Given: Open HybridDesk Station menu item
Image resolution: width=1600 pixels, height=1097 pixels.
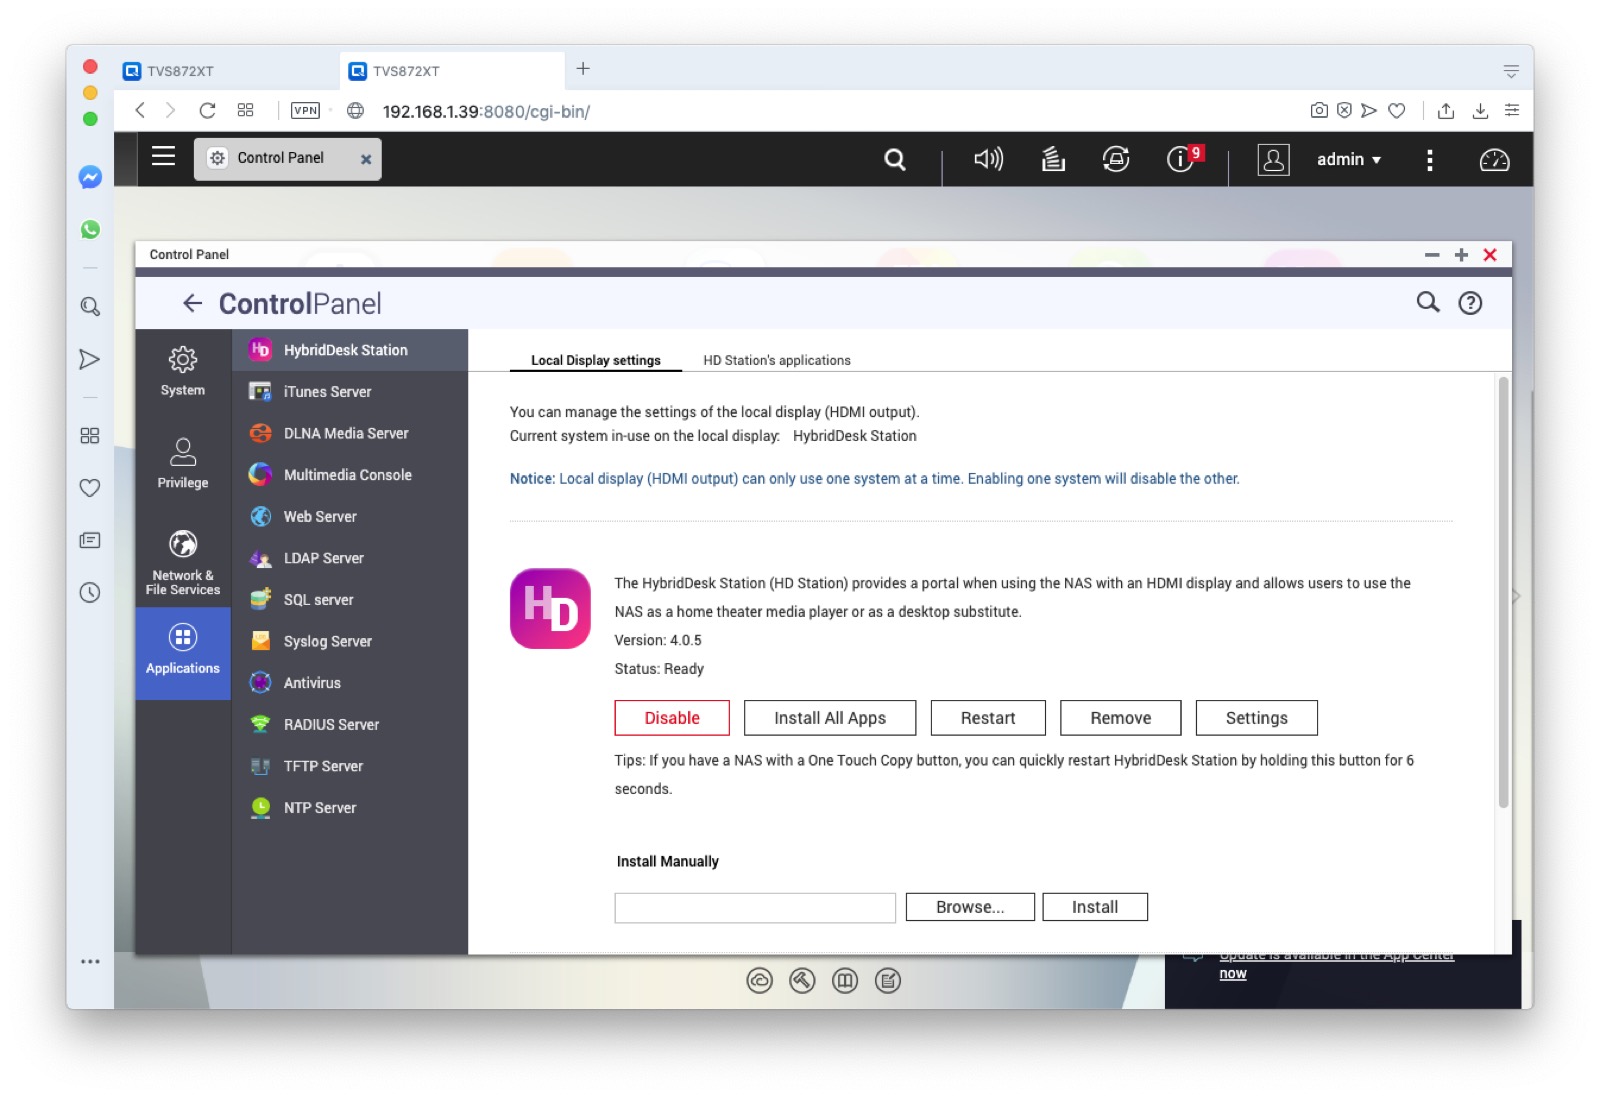Looking at the screenshot, I should 350,350.
